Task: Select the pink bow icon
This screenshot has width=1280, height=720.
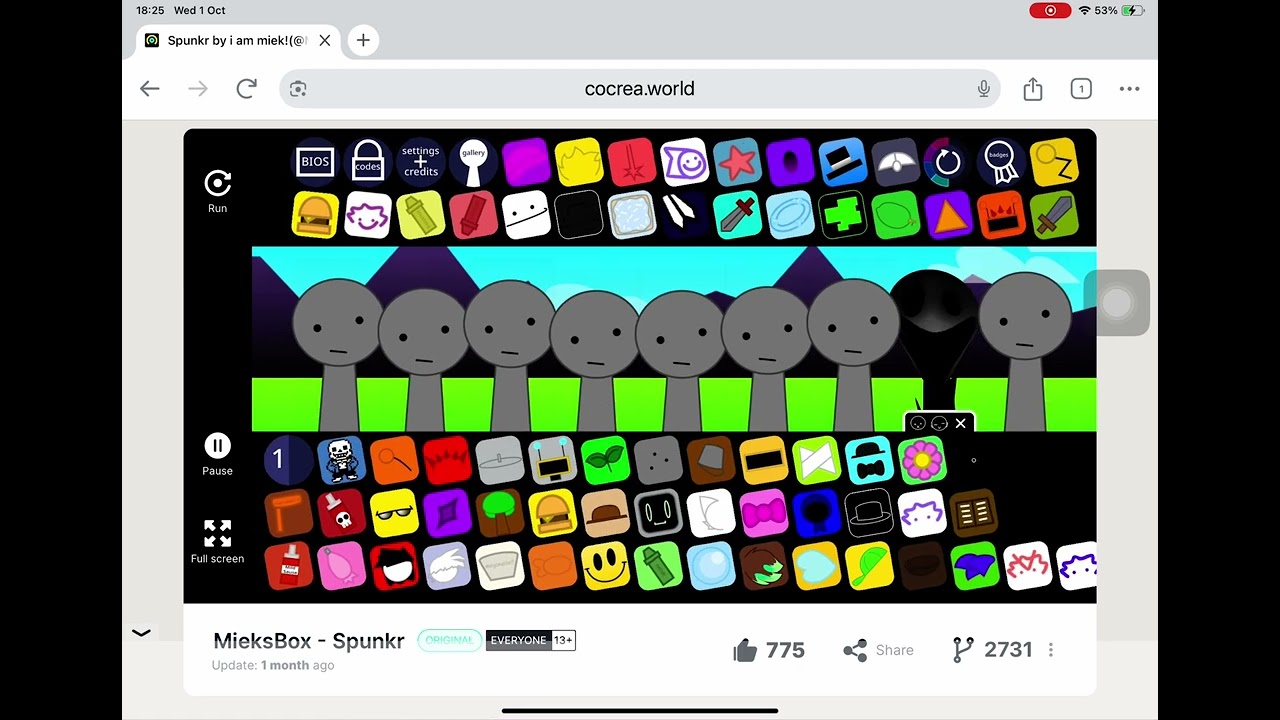Action: 763,513
